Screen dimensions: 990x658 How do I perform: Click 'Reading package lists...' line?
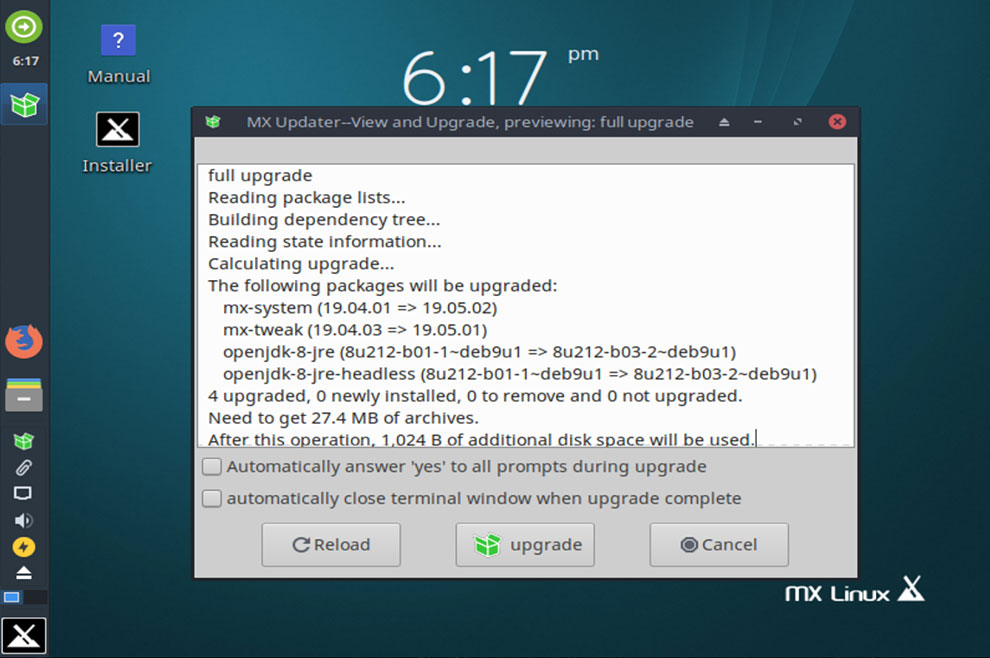(x=307, y=198)
